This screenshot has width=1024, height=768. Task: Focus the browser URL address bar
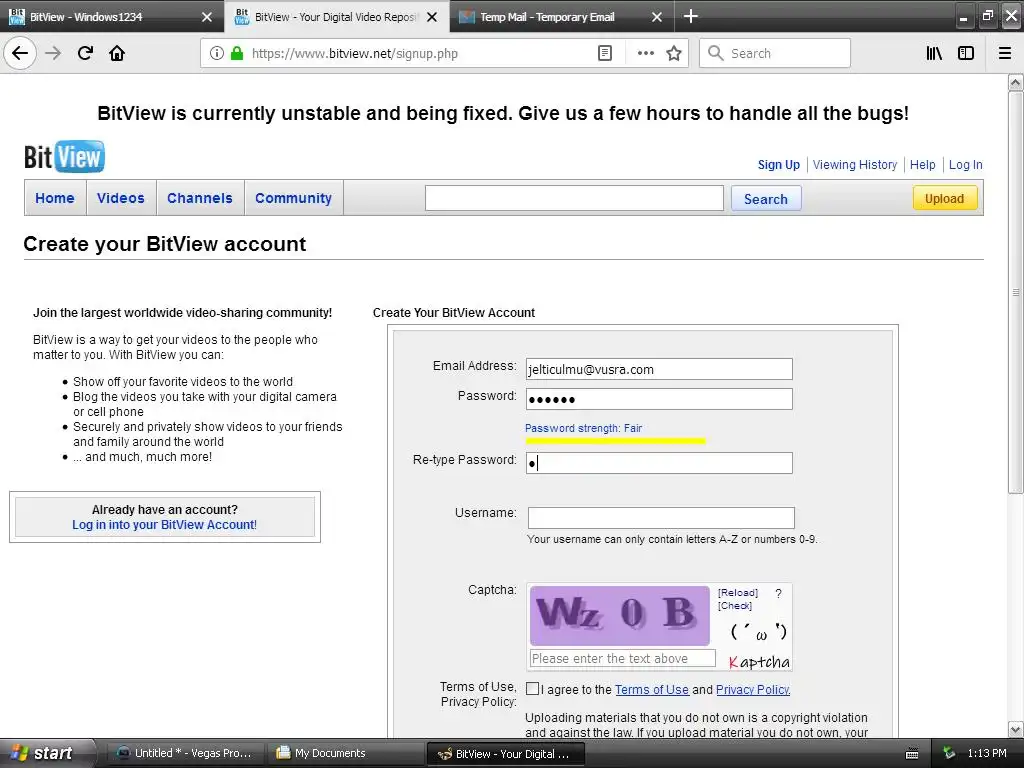pos(418,54)
